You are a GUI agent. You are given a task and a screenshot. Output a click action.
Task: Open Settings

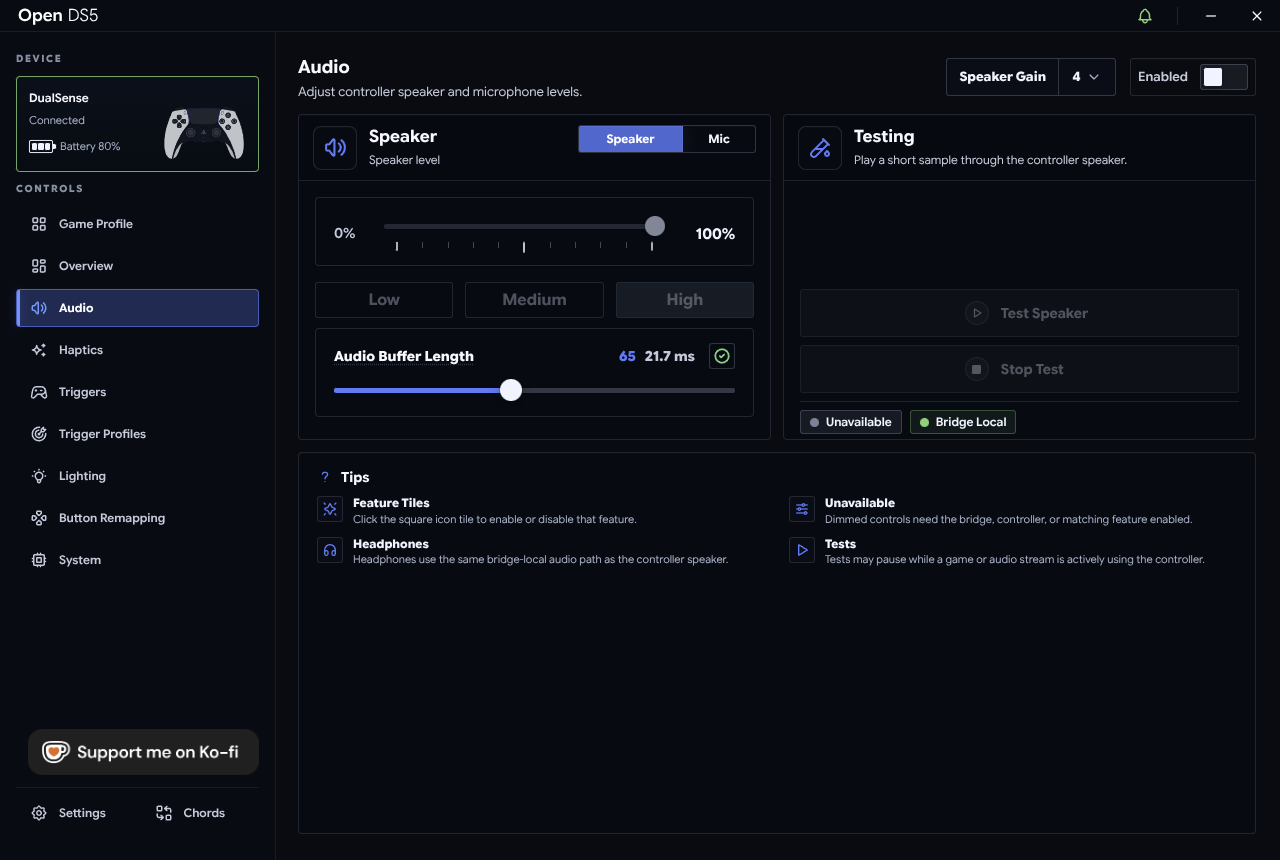68,813
